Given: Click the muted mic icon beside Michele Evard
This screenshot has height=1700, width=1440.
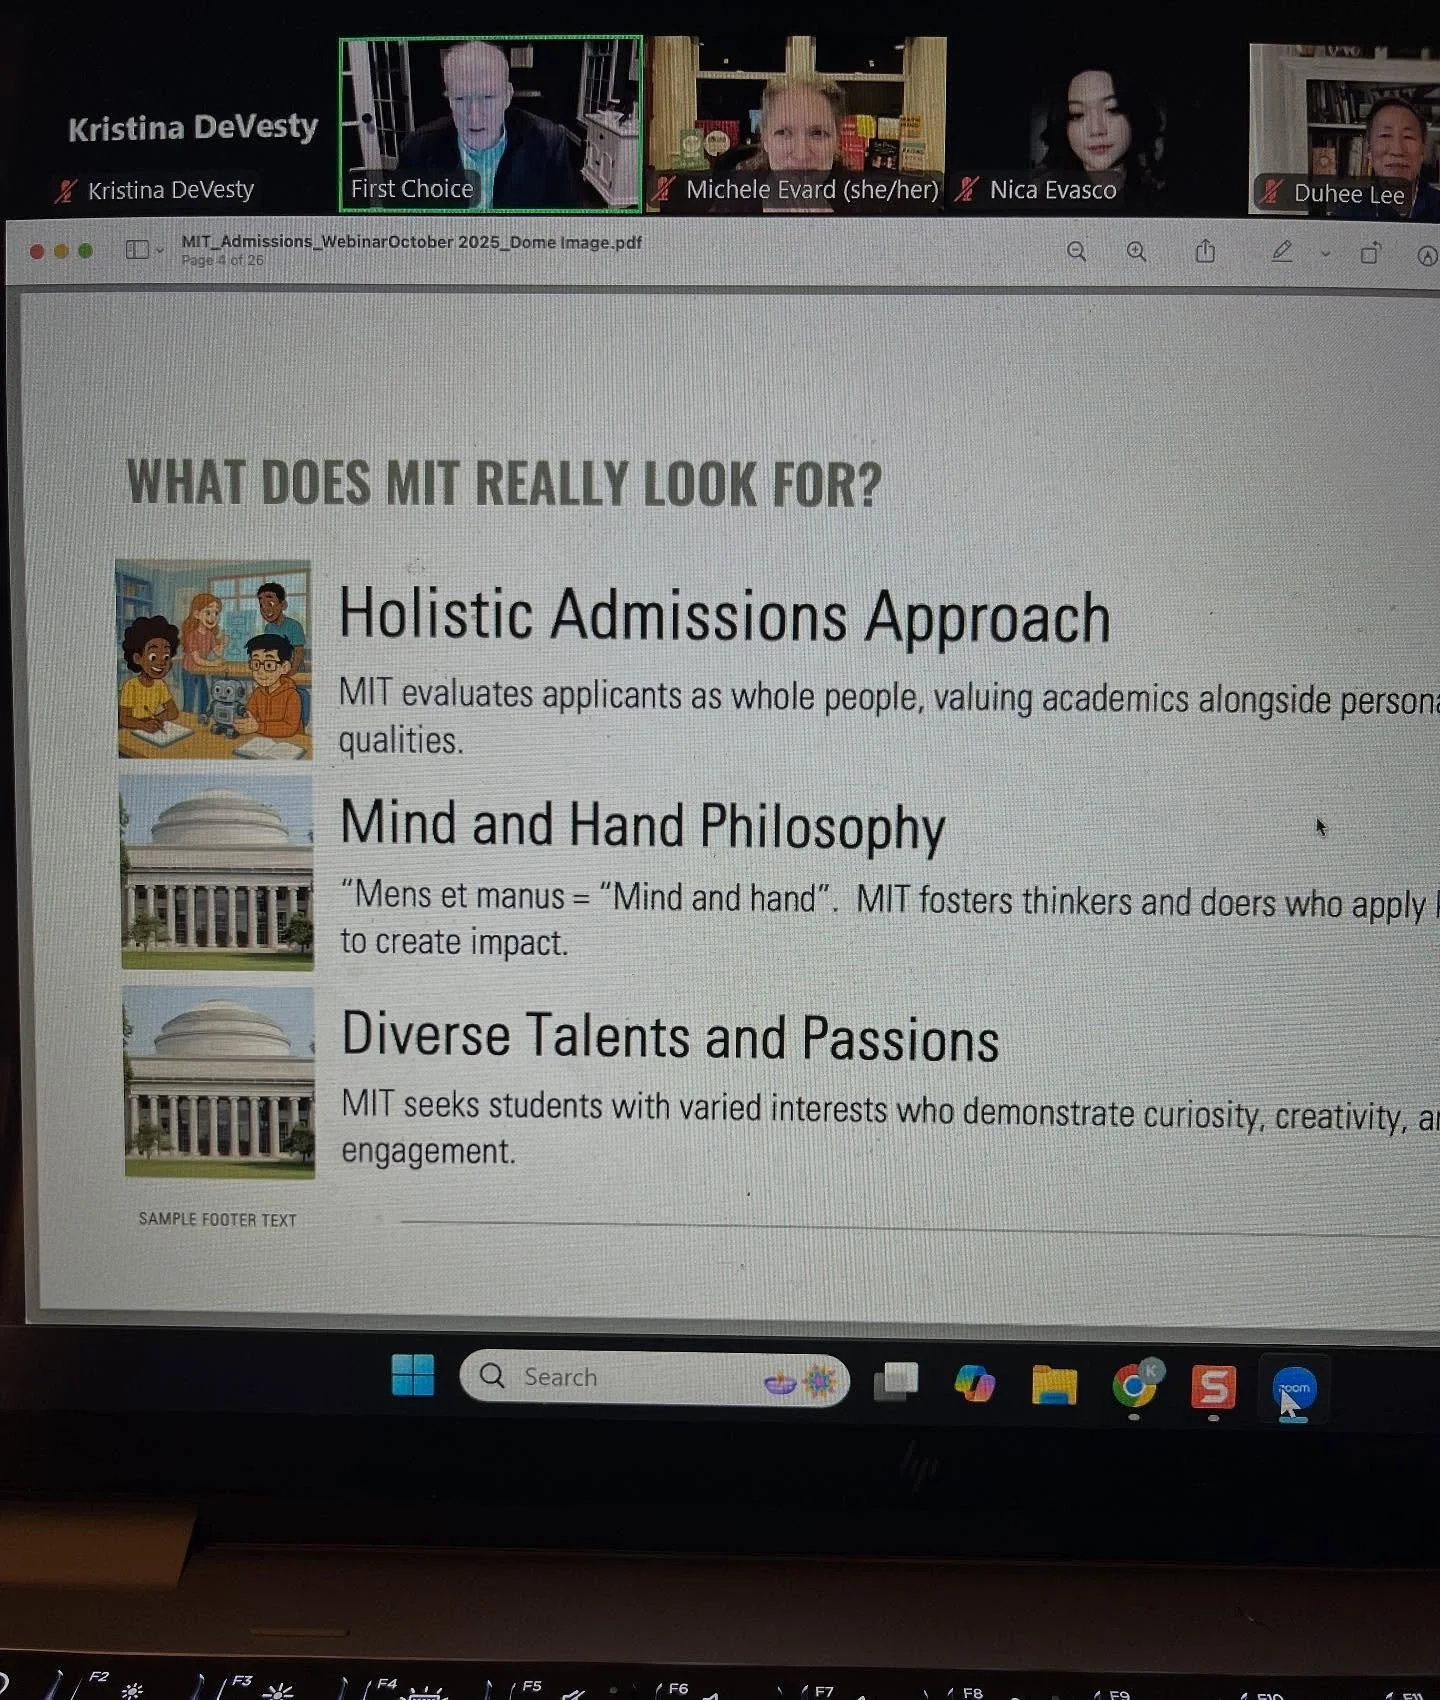Looking at the screenshot, I should pos(663,189).
